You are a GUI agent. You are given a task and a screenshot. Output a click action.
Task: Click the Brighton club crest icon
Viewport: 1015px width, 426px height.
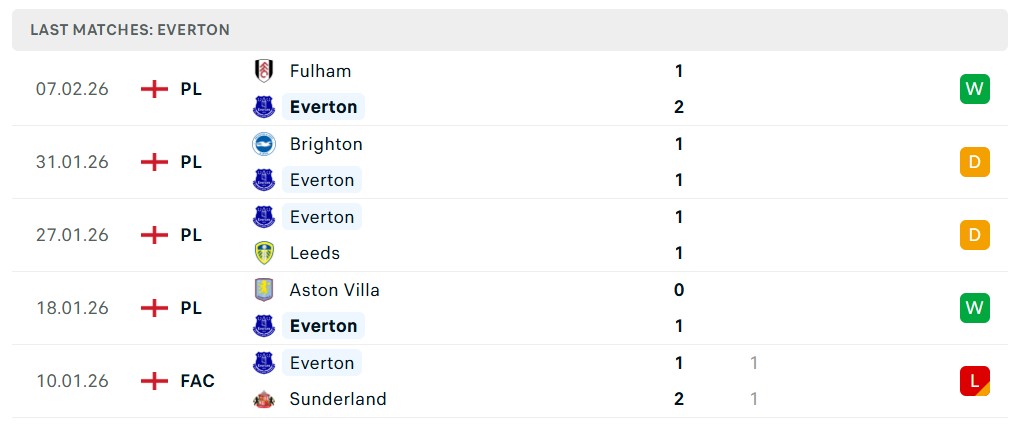point(264,144)
